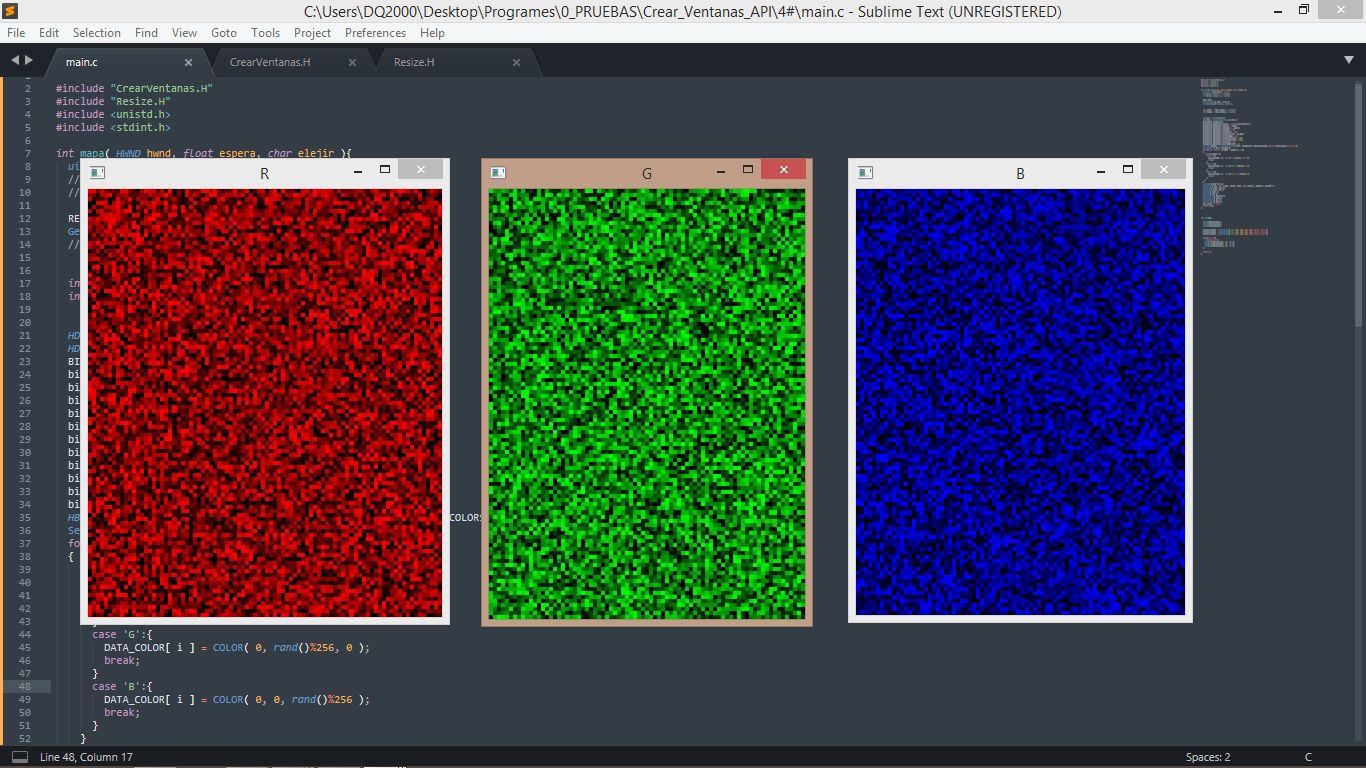Click the R window's system icon

[x=97, y=172]
